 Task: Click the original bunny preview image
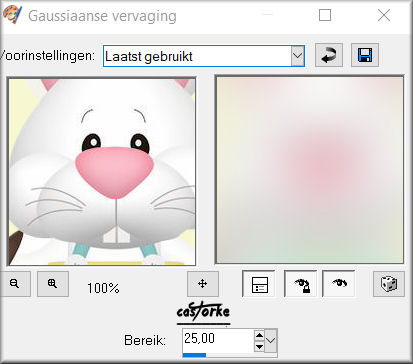(102, 172)
